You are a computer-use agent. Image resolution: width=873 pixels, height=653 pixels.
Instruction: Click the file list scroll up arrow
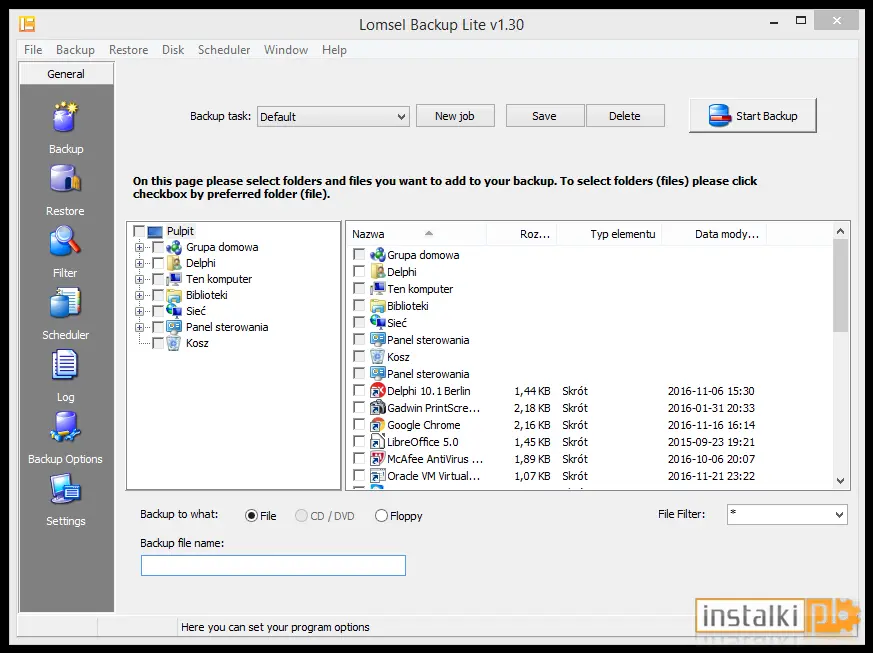click(x=841, y=231)
